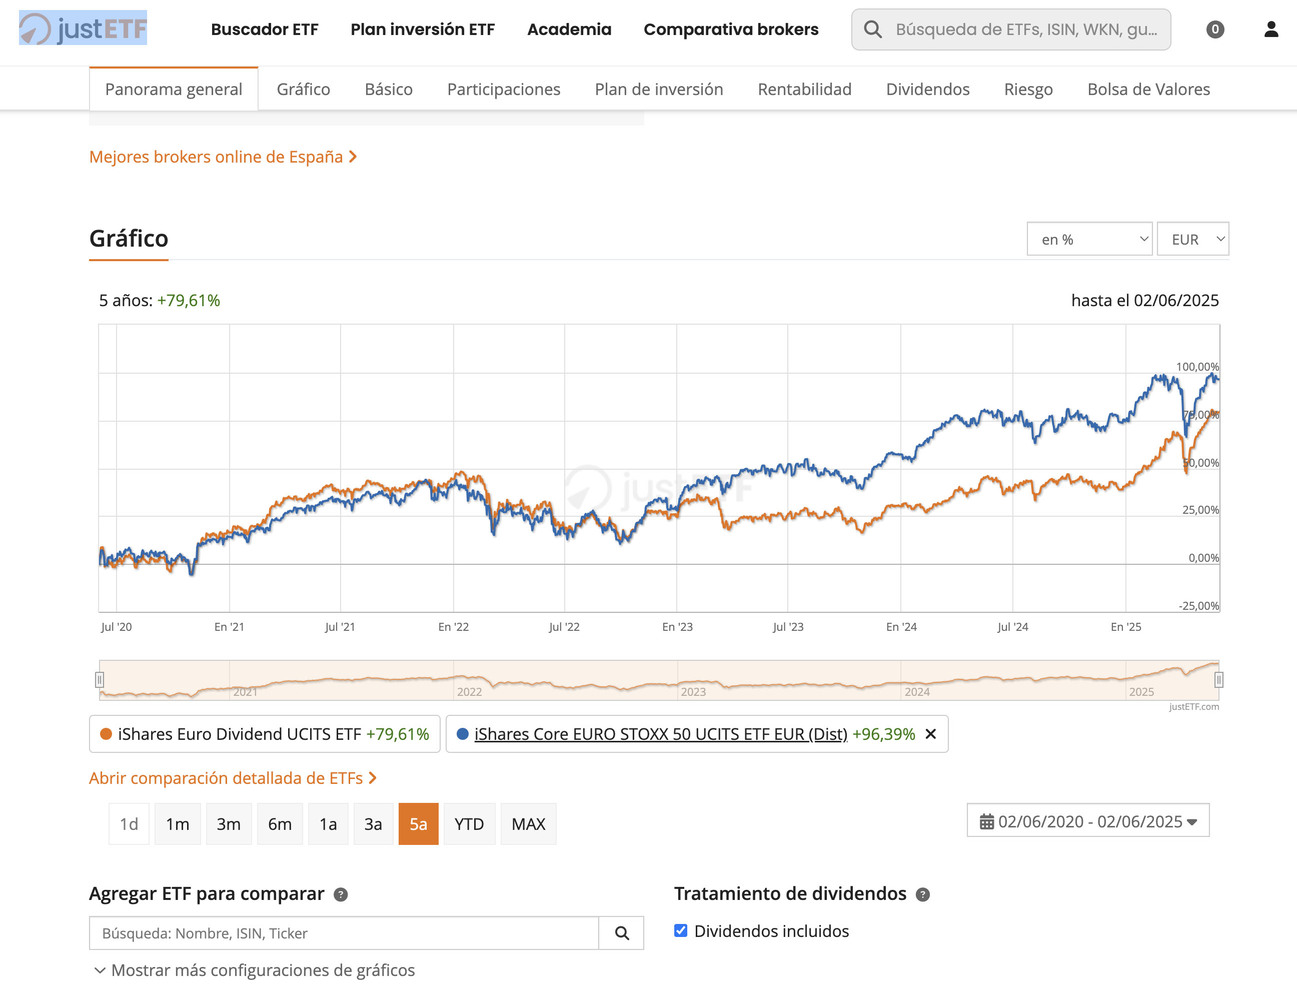Open the watchlist counter badge showing 0
Viewport: 1297px width, 993px height.
click(1215, 30)
